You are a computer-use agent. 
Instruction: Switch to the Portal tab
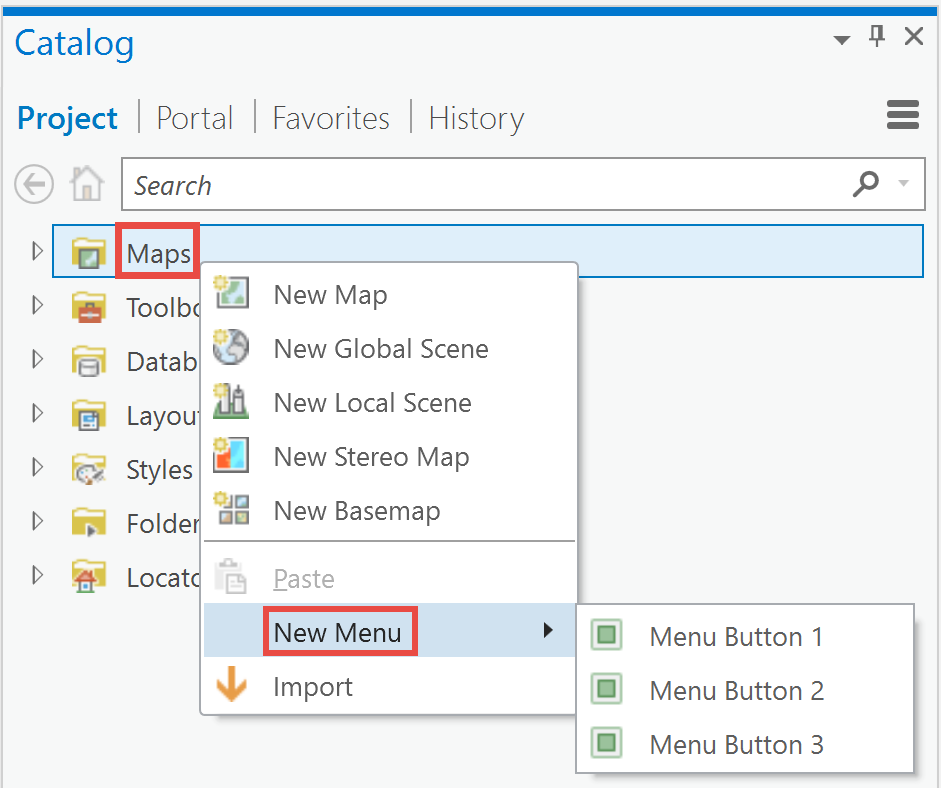pyautogui.click(x=195, y=118)
